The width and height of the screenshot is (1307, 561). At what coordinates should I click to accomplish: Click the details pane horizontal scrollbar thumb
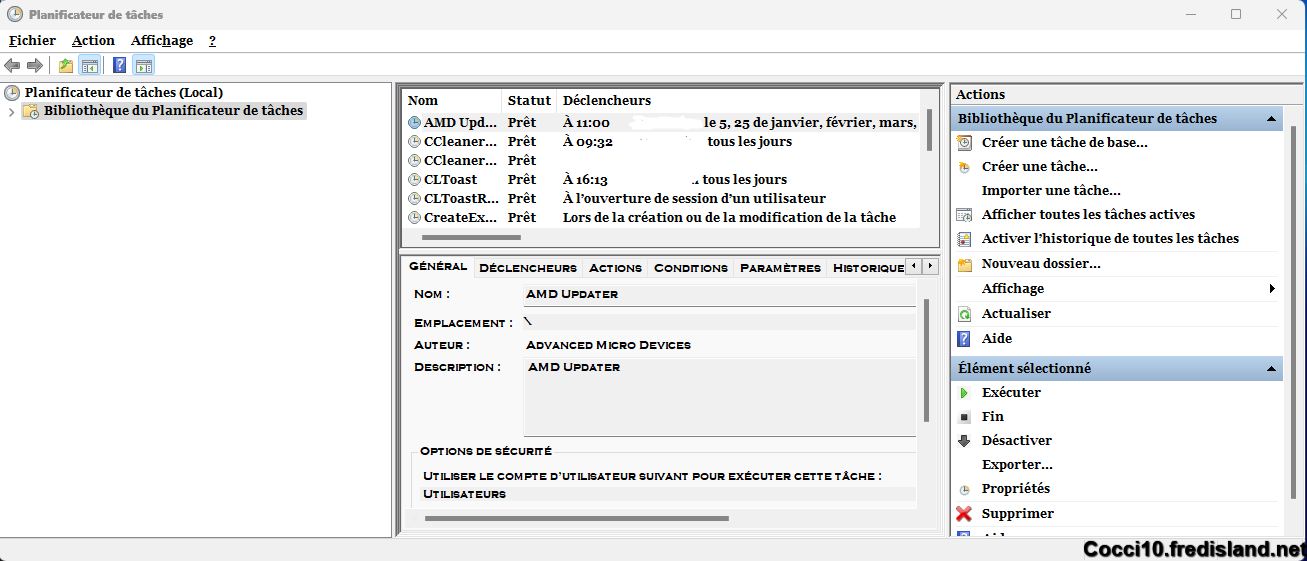[x=576, y=518]
